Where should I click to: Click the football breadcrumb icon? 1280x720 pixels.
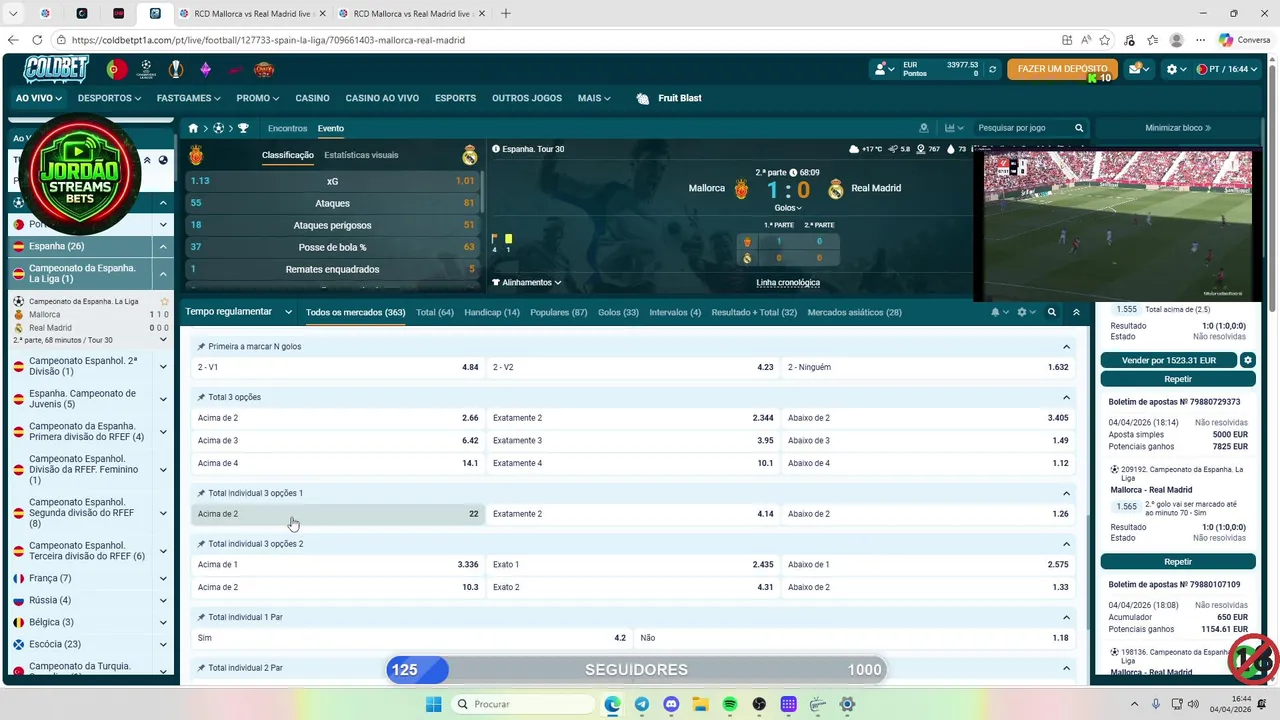218,128
